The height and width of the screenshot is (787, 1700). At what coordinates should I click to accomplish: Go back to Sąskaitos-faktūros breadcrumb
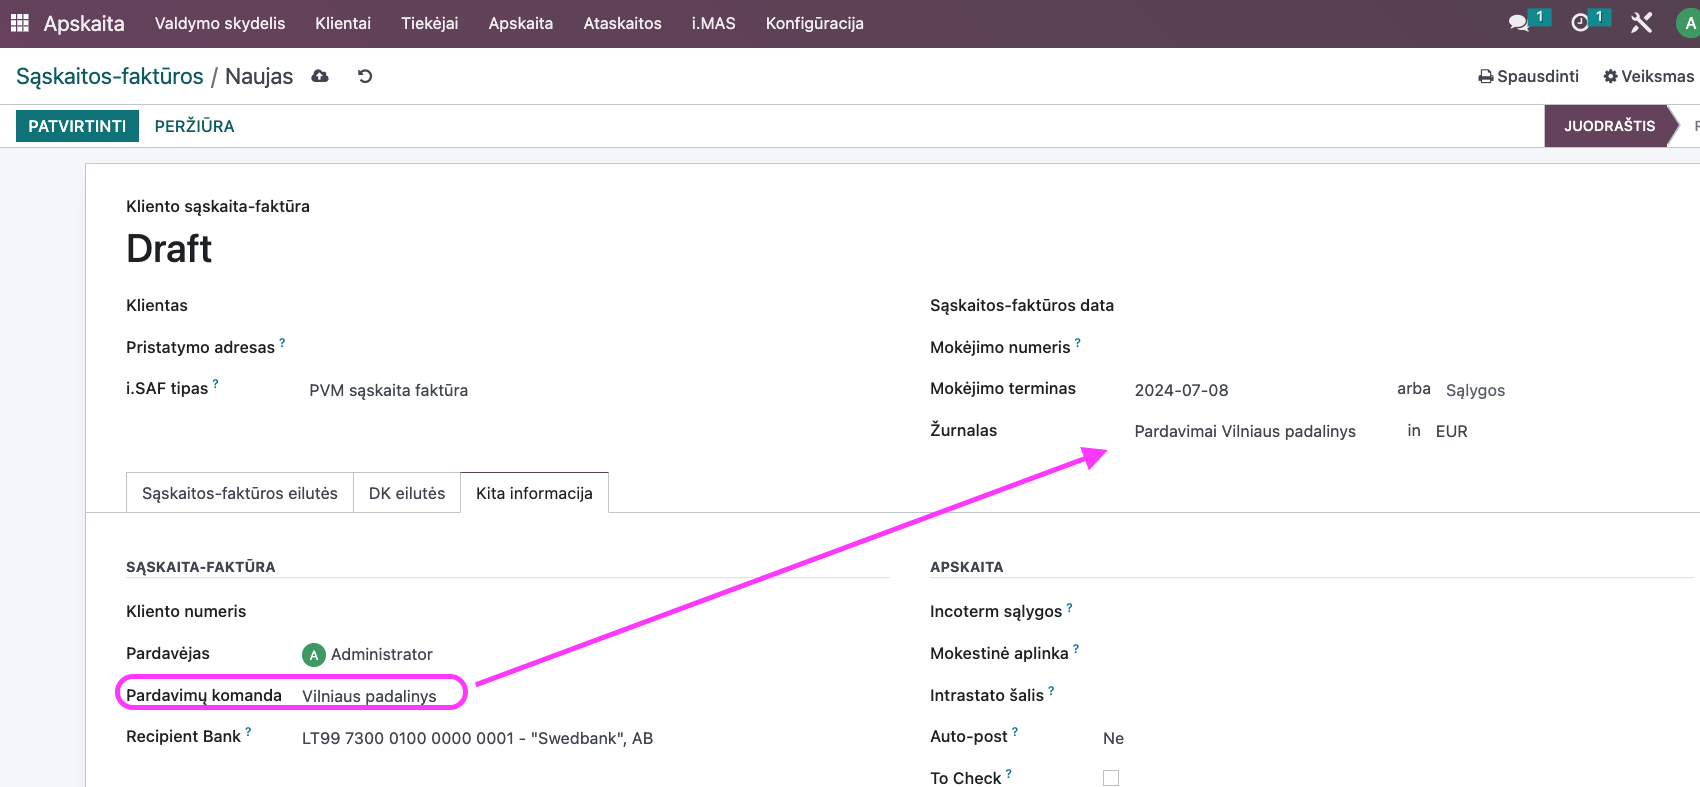click(110, 76)
